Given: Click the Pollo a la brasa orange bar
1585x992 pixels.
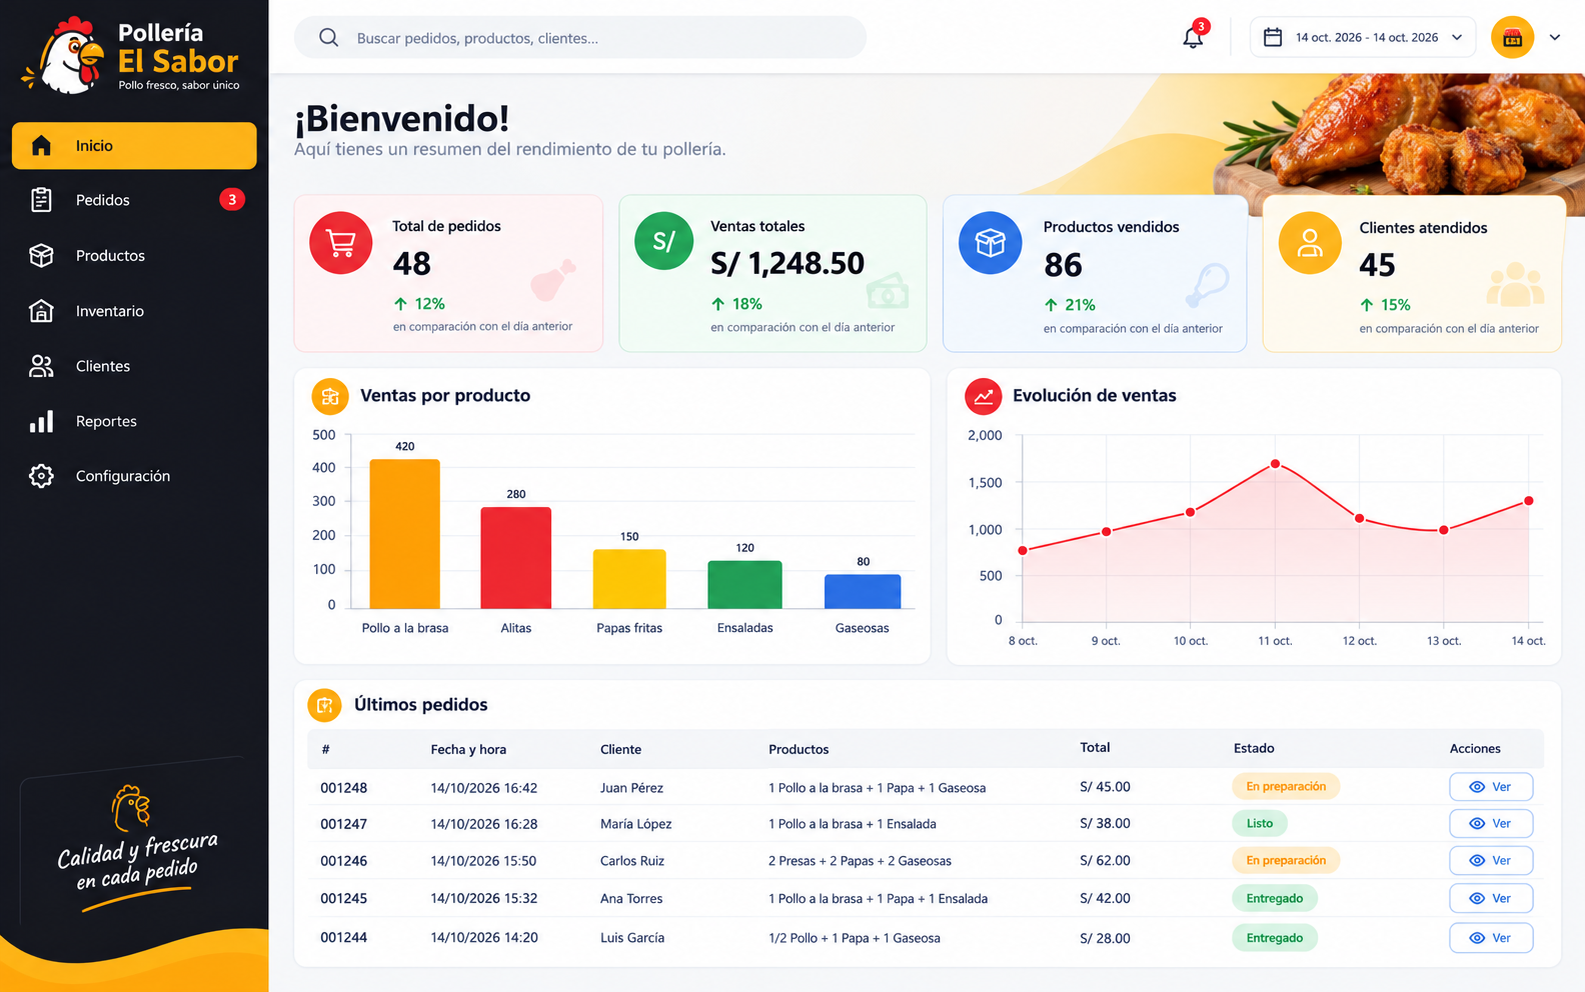Looking at the screenshot, I should point(405,534).
